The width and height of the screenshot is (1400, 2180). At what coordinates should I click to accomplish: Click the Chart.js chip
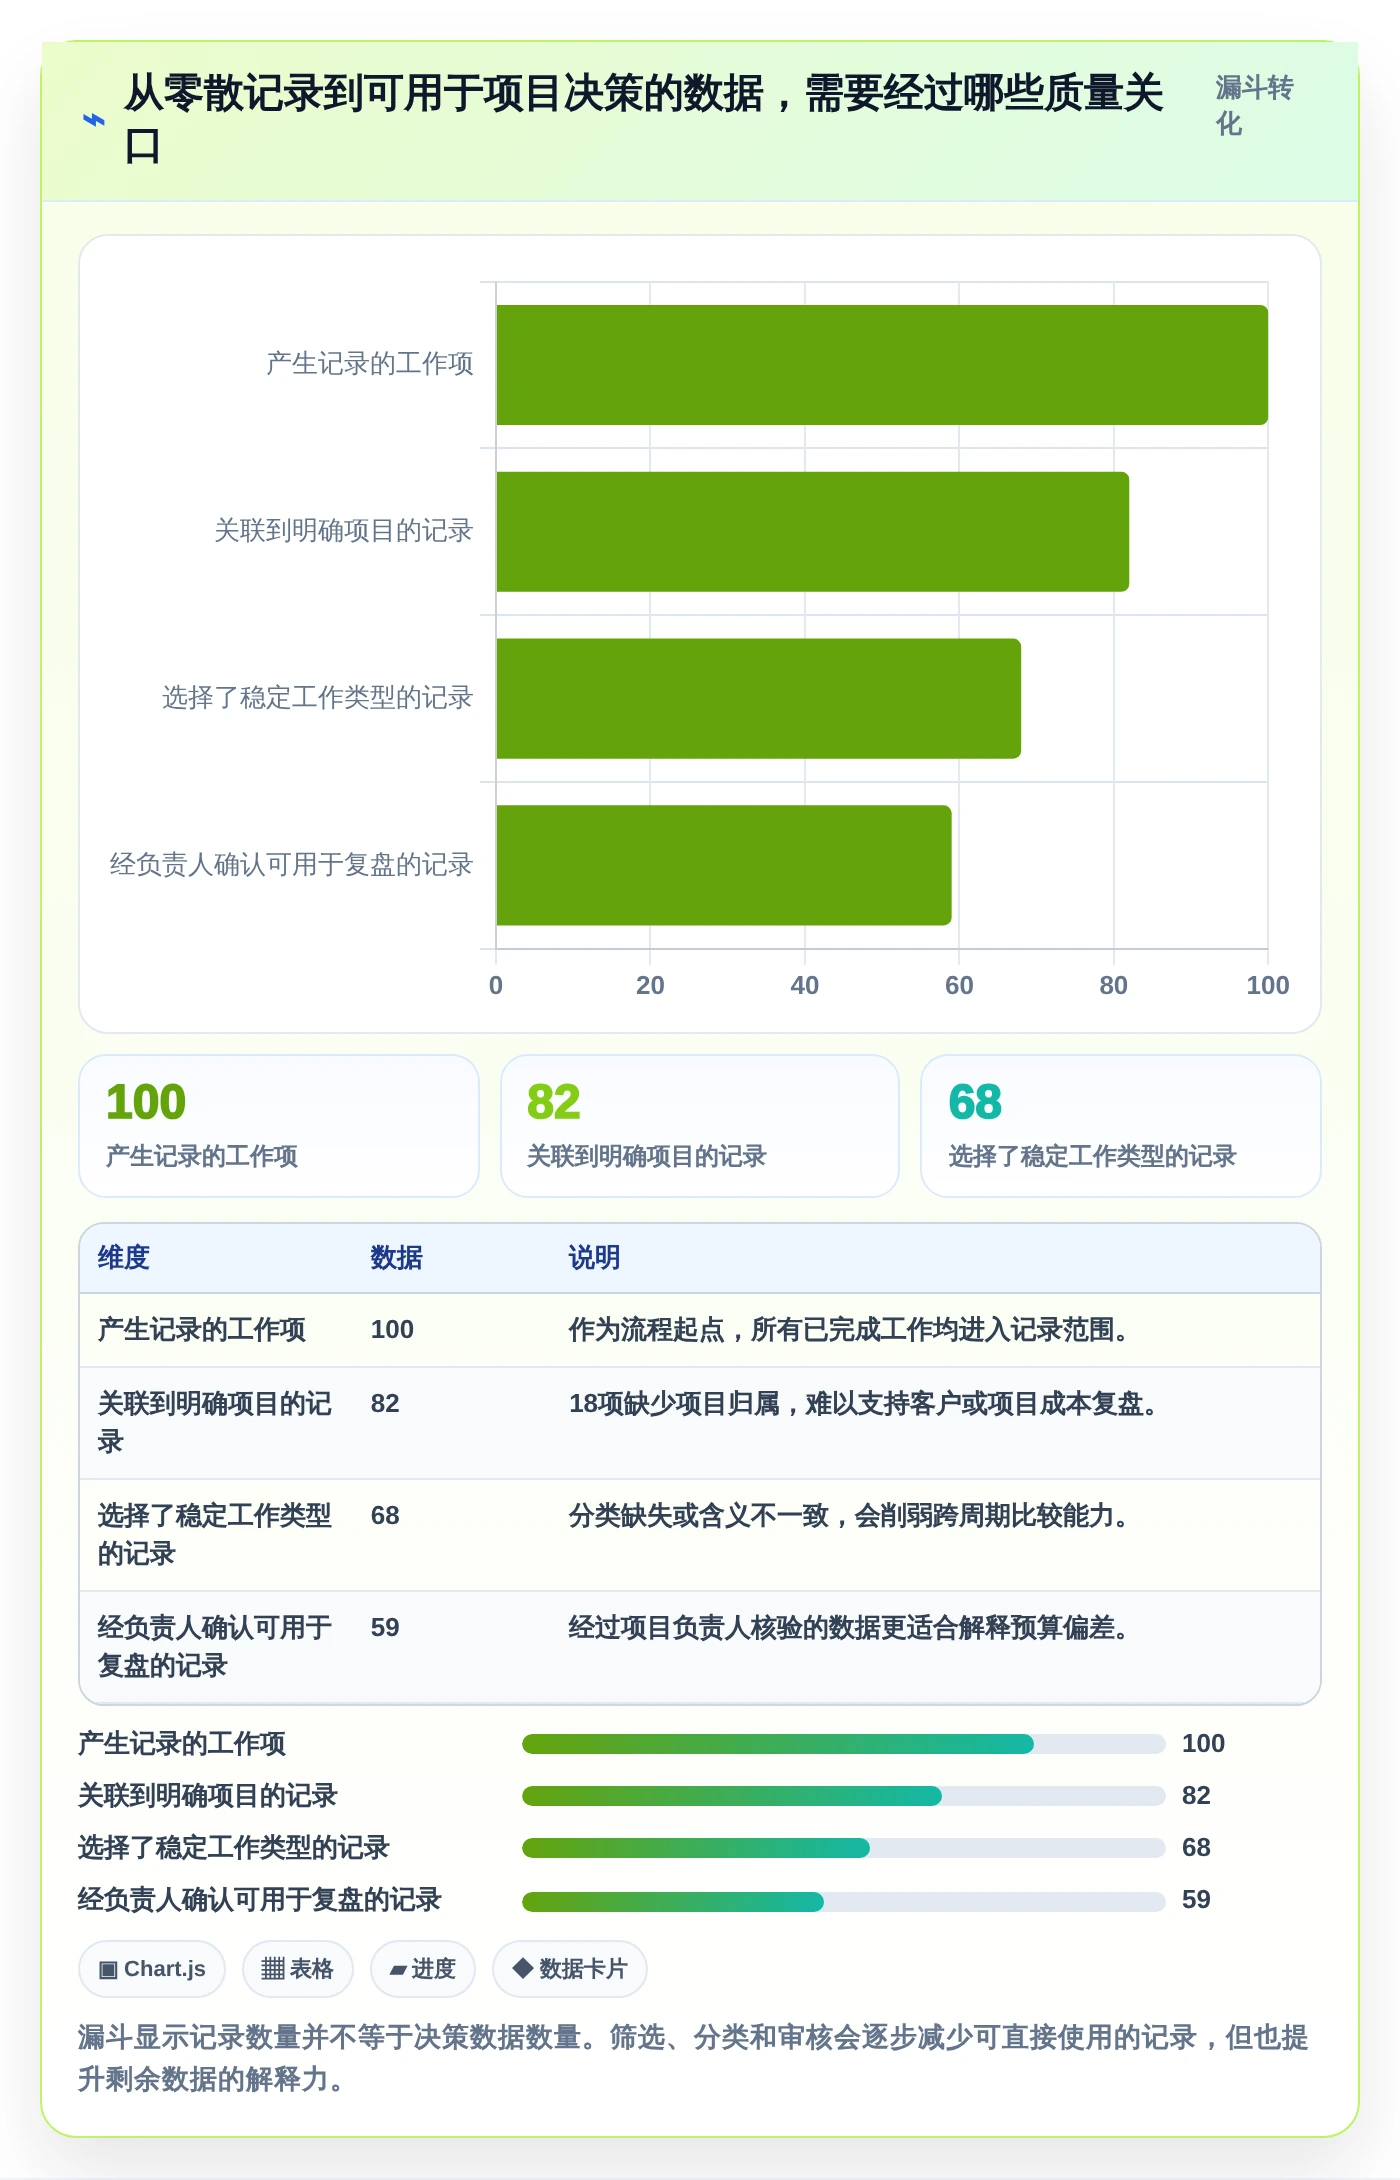(152, 1968)
